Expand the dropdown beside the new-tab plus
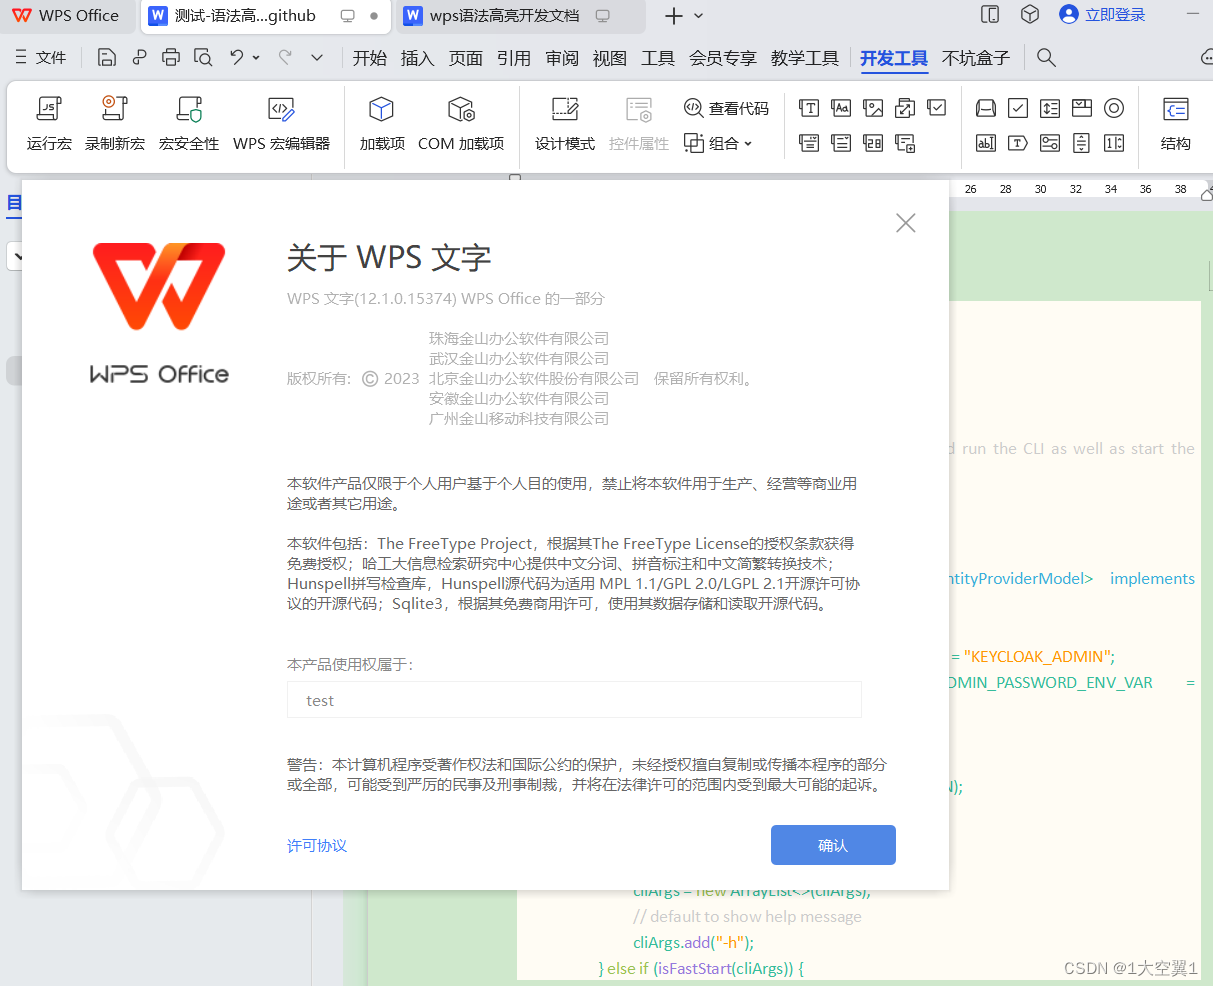1213x986 pixels. tap(698, 15)
